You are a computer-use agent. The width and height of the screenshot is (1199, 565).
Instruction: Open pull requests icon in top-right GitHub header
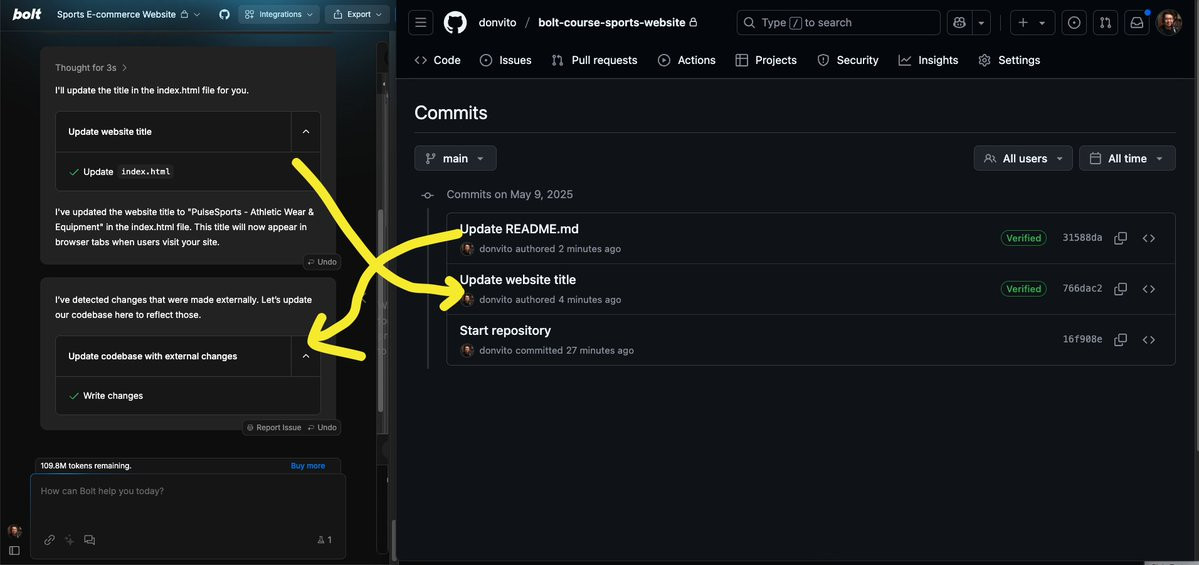(x=1106, y=23)
